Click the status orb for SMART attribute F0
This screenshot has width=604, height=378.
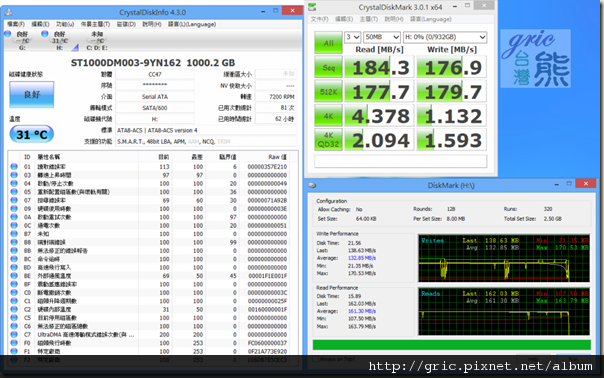[x=14, y=343]
